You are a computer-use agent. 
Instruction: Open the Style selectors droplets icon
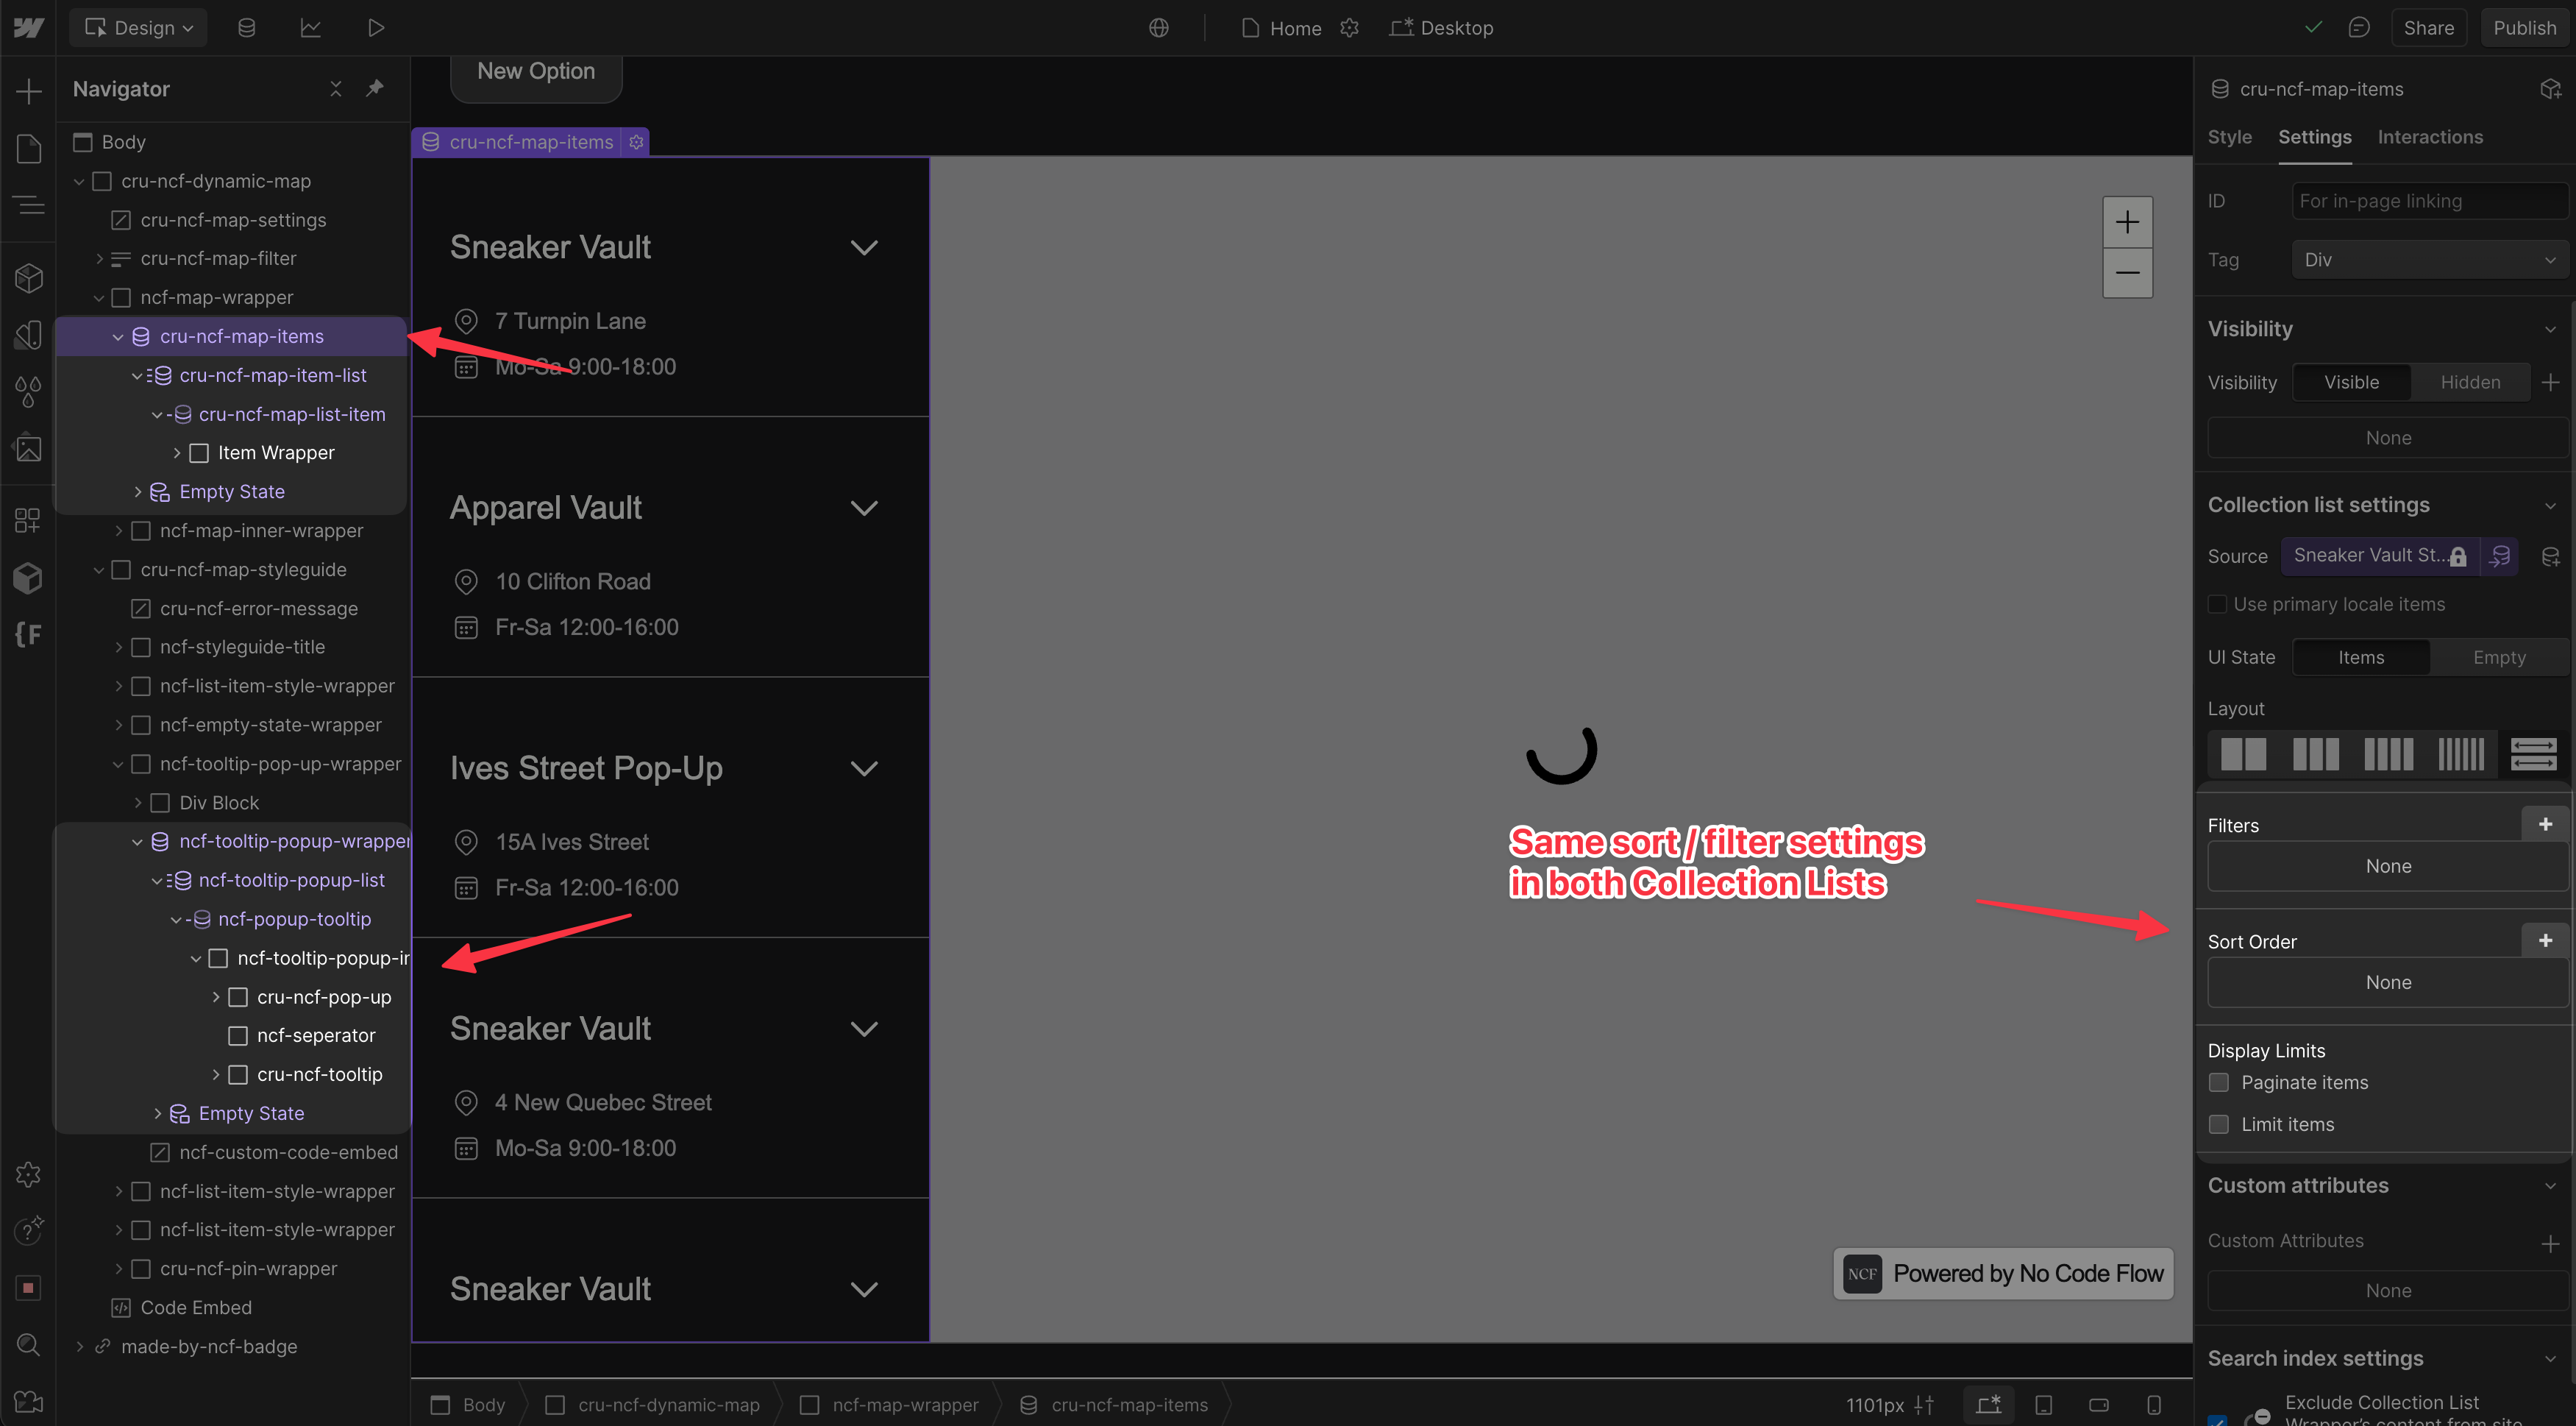28,391
